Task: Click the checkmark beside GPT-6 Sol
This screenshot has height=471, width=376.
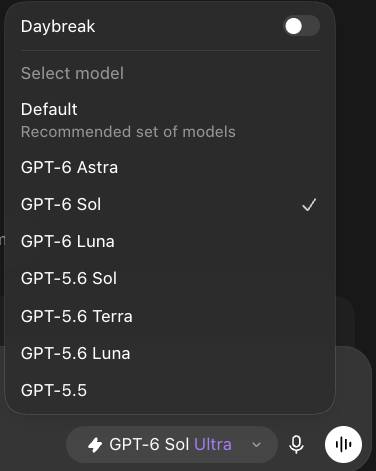Action: [309, 205]
